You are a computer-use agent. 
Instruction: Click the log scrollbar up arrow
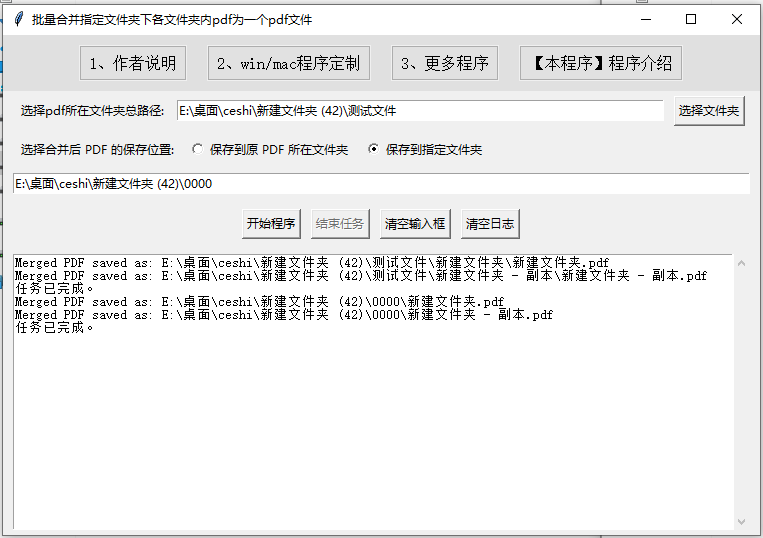741,263
